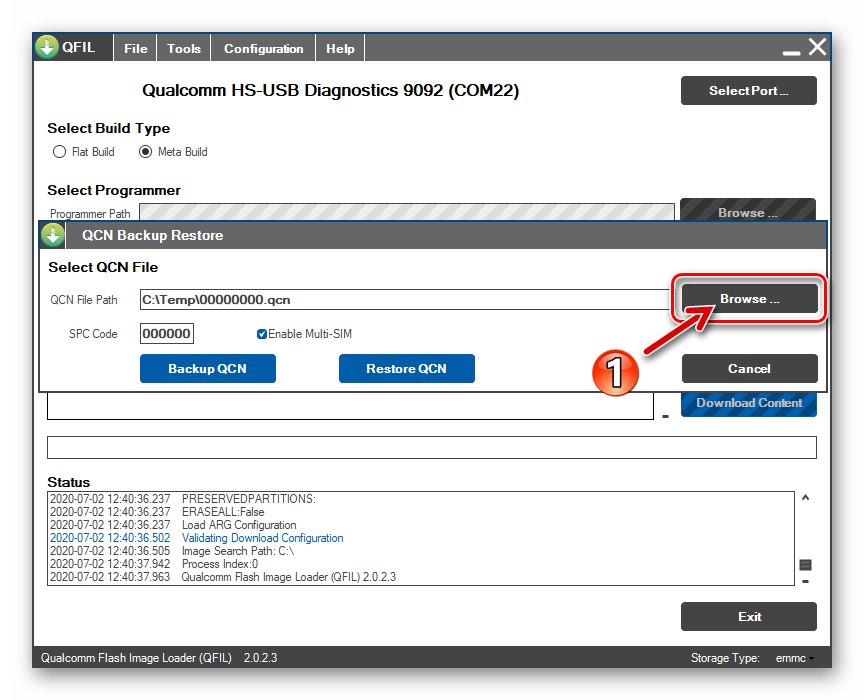
Task: Open the Storage Type emmc dropdown
Action: point(795,658)
